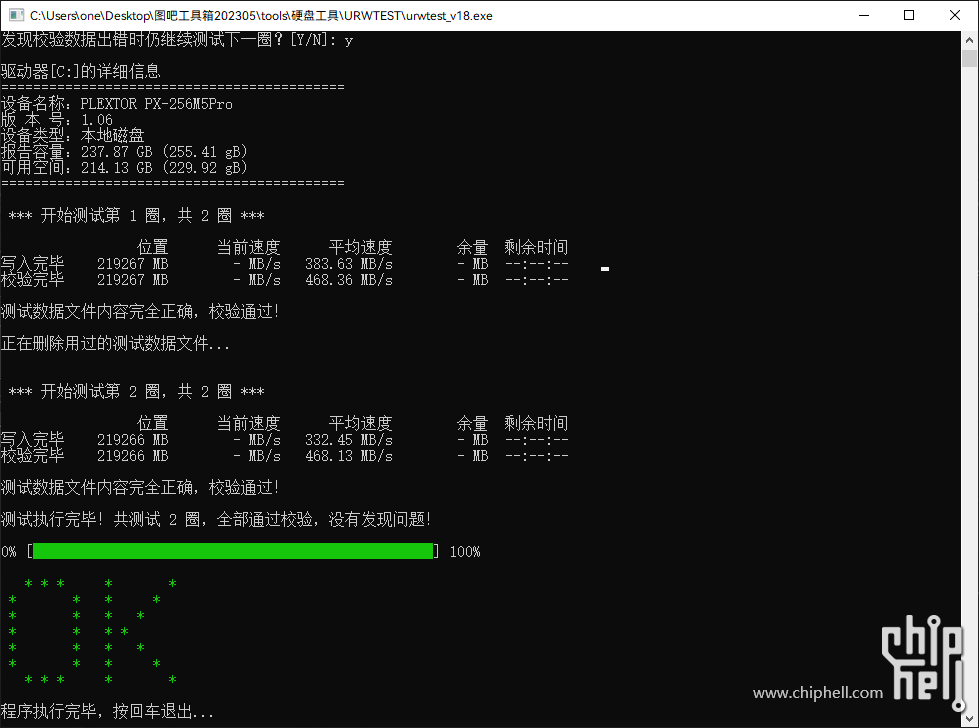Click the firmware version 1.06 text
979x728 pixels.
click(x=97, y=120)
